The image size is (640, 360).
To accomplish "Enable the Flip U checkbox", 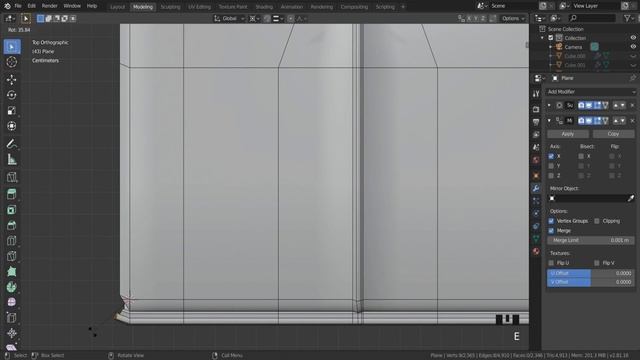I will click(x=551, y=263).
